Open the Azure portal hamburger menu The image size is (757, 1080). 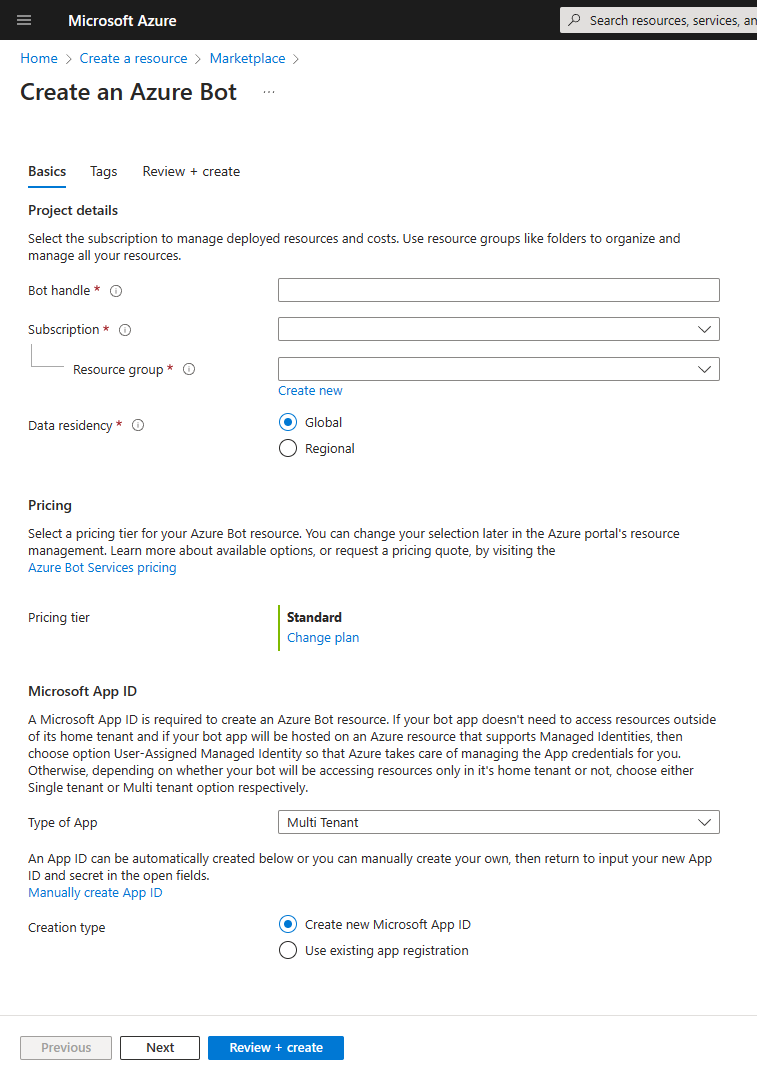pyautogui.click(x=23, y=20)
